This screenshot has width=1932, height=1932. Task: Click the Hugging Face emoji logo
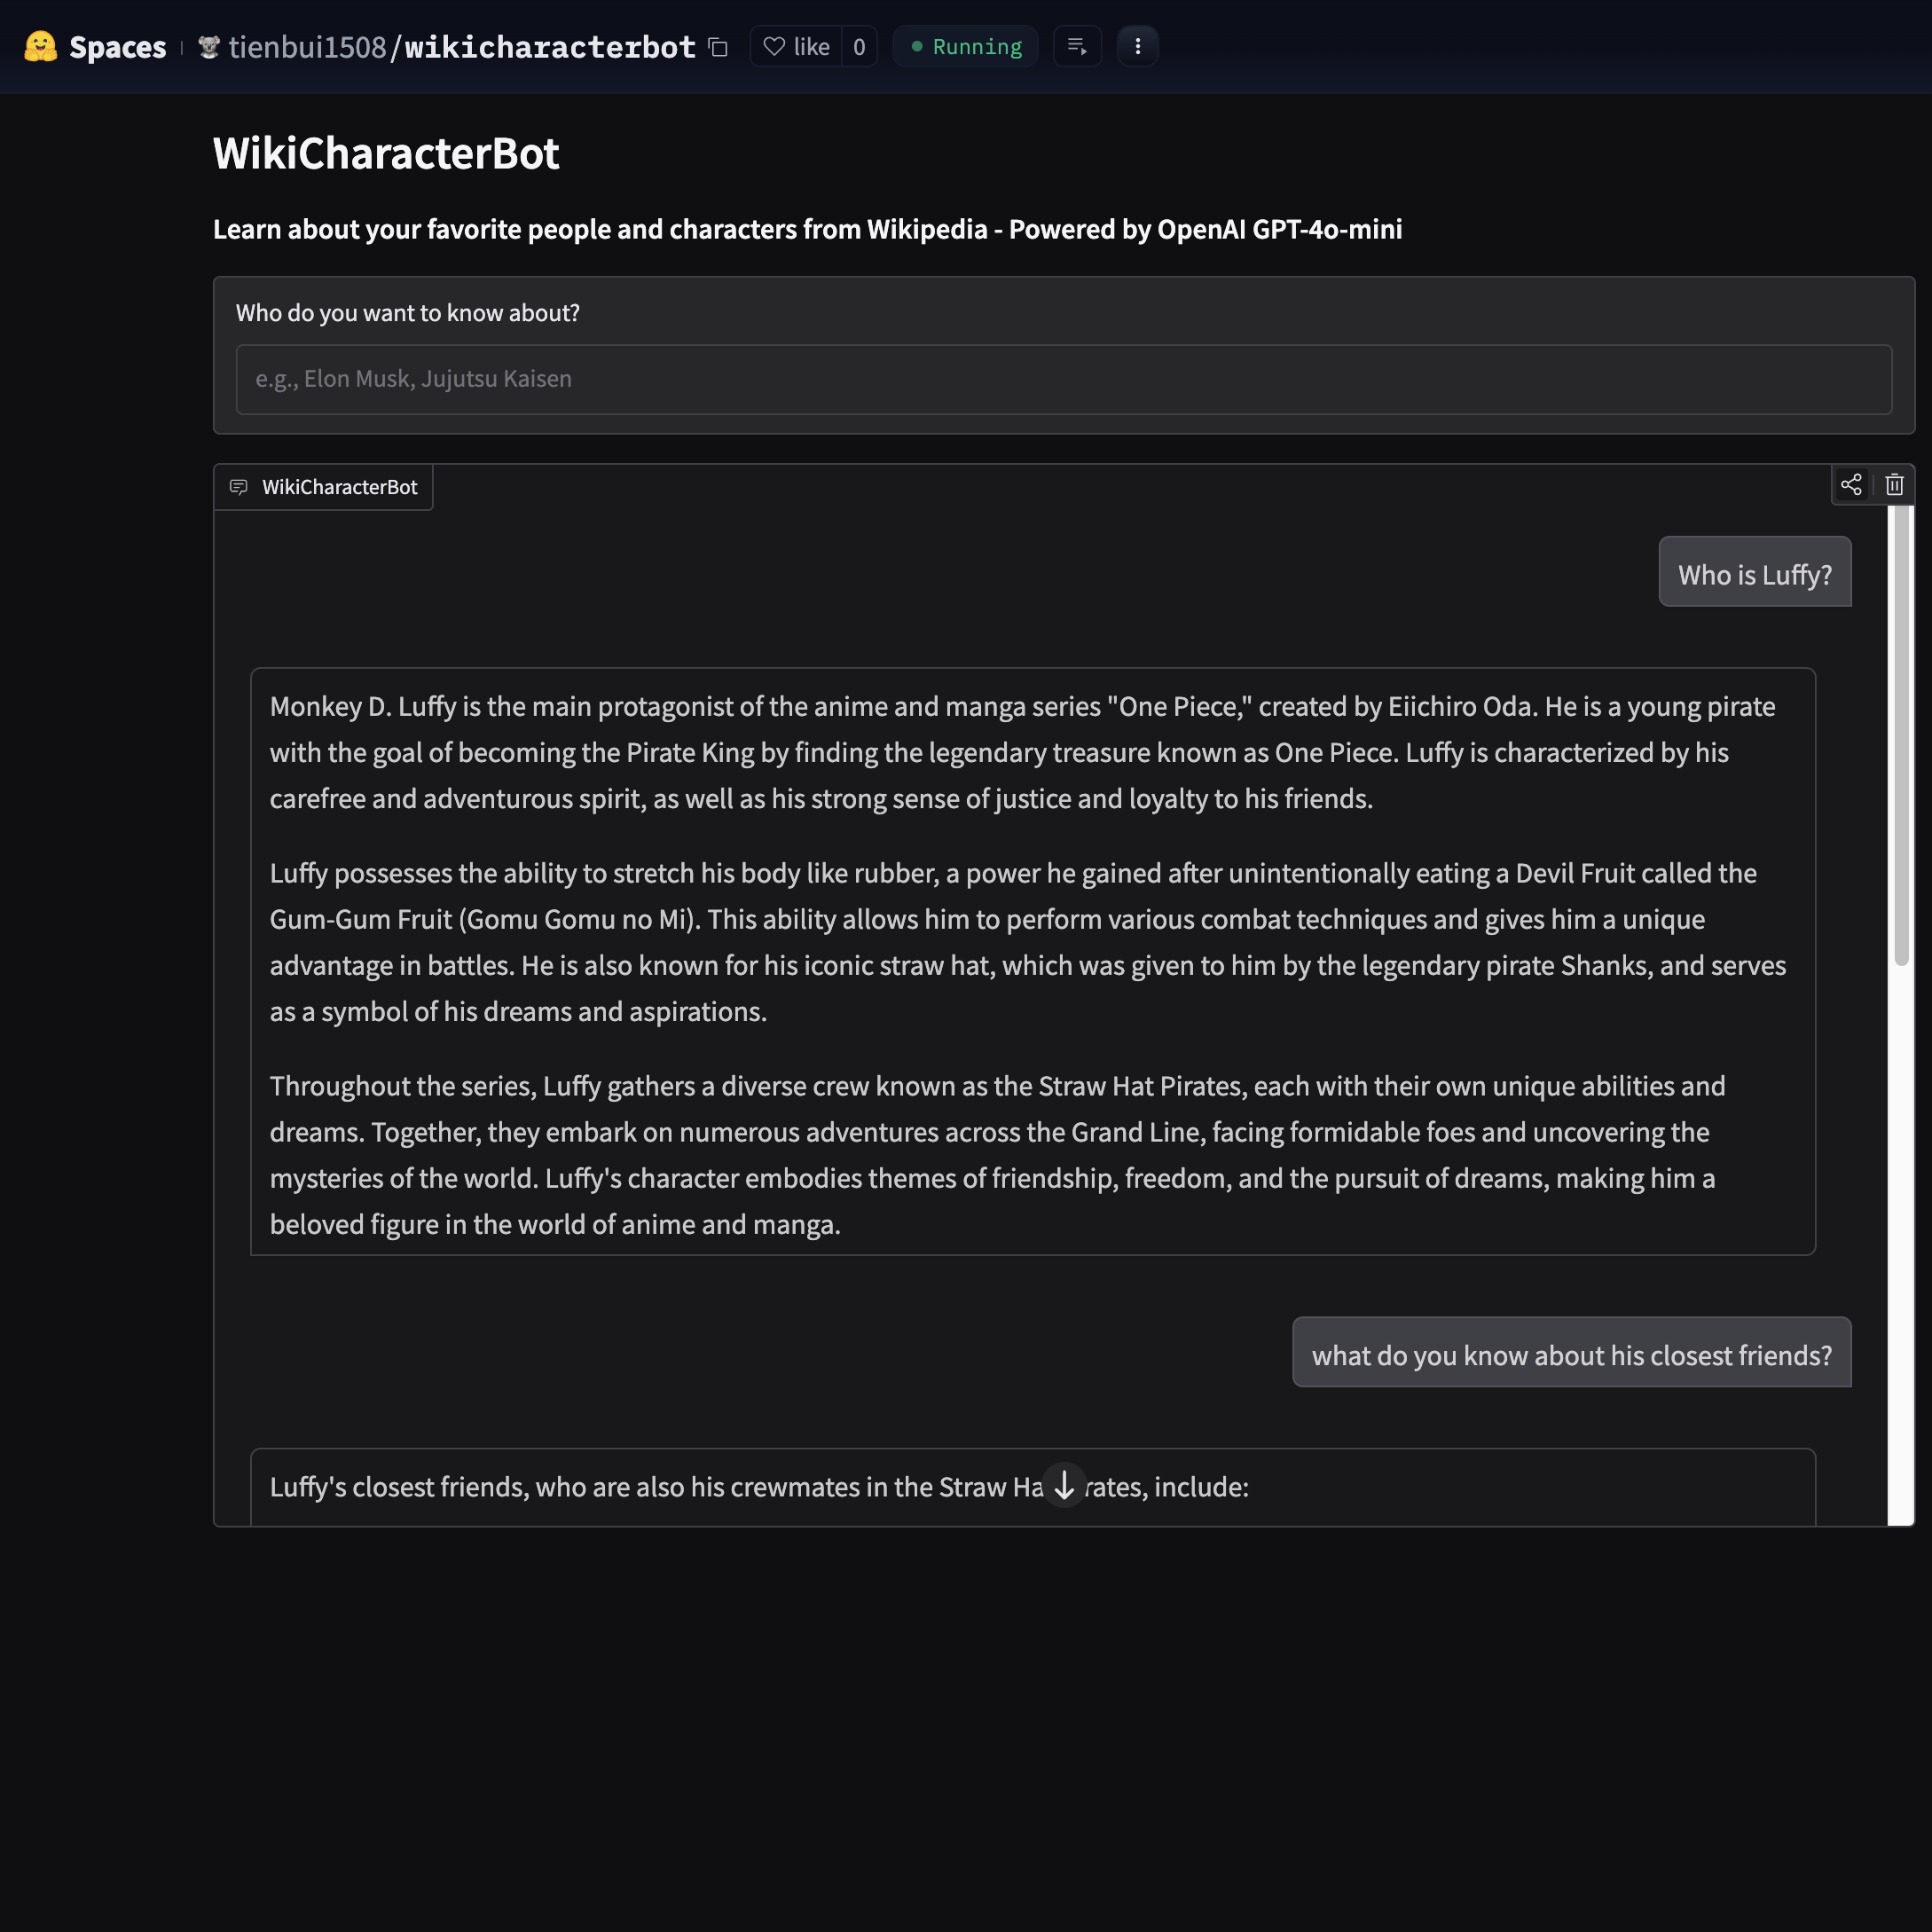tap(40, 47)
